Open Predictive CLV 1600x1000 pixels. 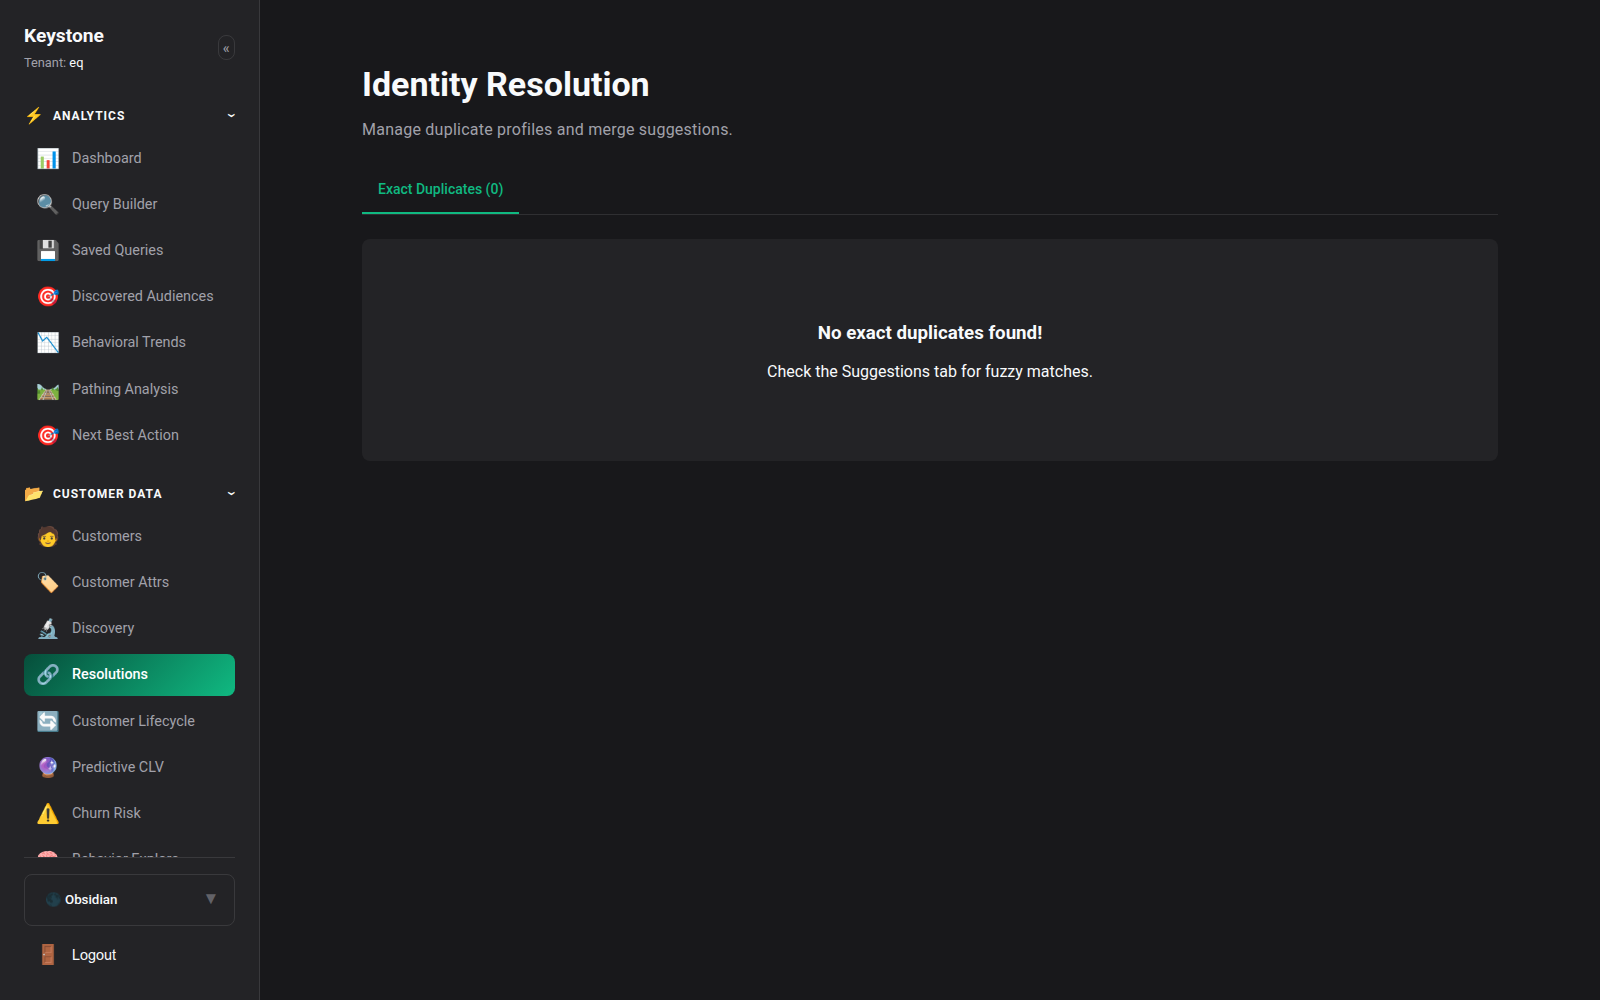(x=129, y=767)
